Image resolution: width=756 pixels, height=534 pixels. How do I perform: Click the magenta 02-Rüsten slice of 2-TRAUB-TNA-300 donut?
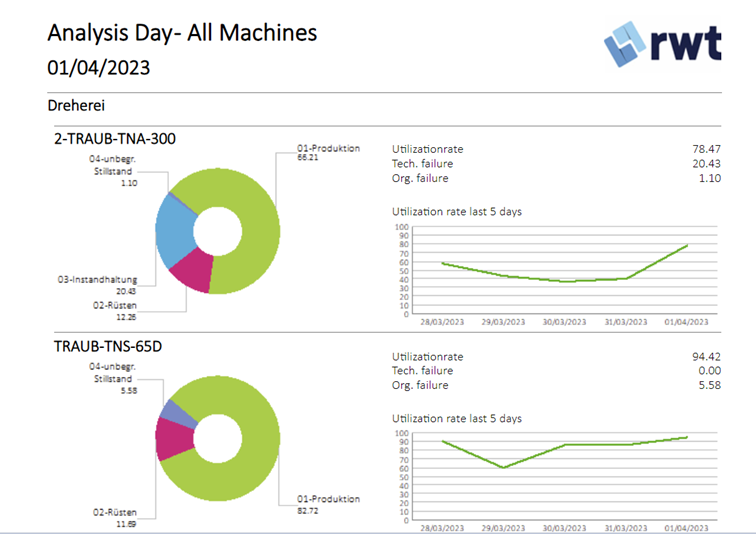click(x=195, y=272)
